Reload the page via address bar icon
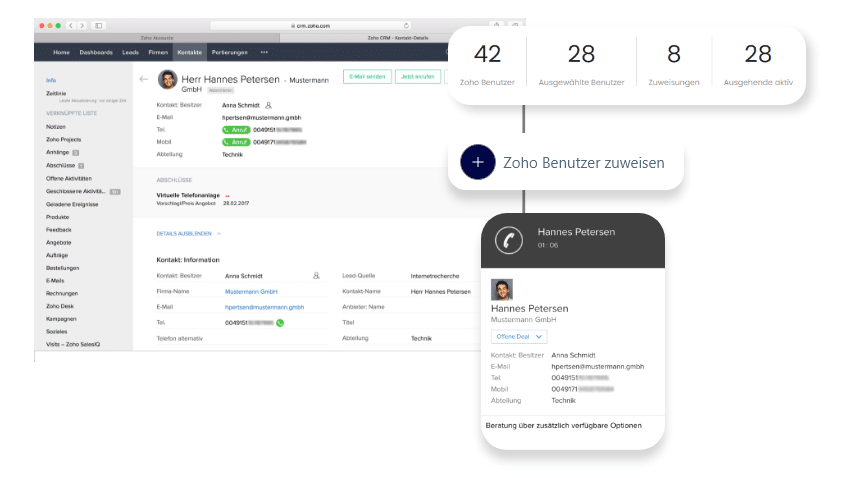Image resolution: width=852 pixels, height=478 pixels. 406,26
